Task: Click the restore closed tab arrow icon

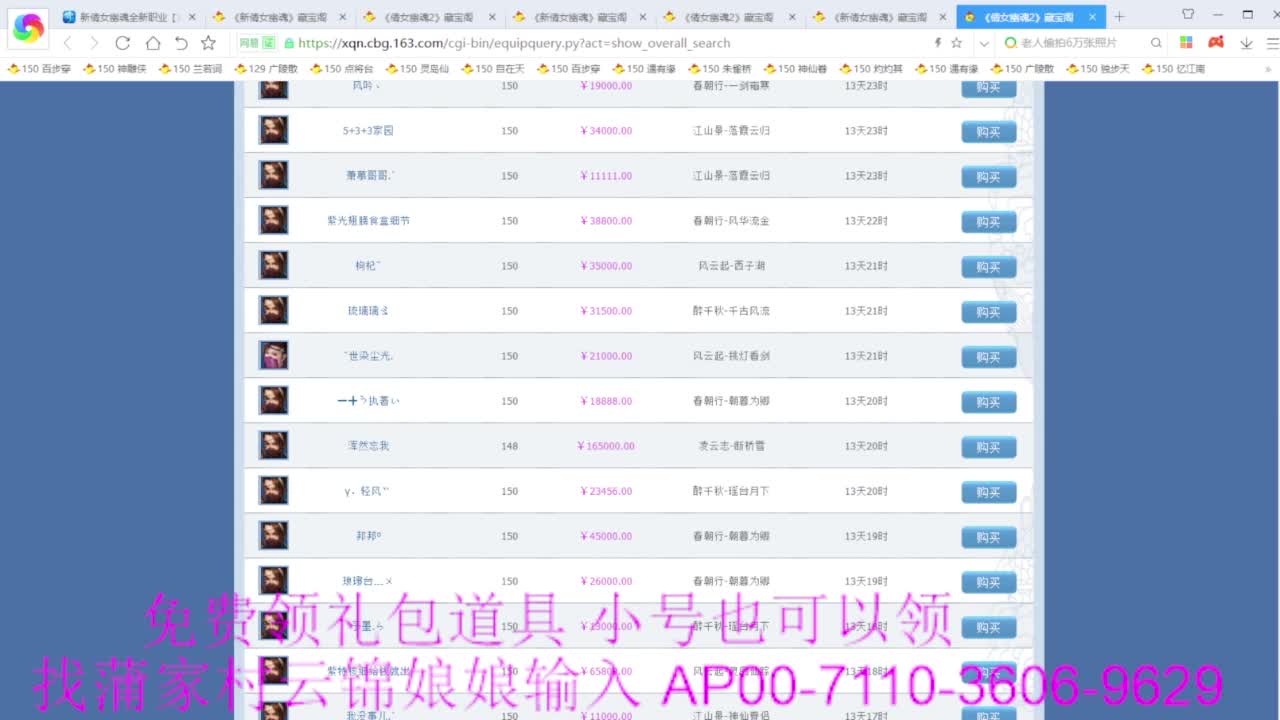Action: point(181,44)
